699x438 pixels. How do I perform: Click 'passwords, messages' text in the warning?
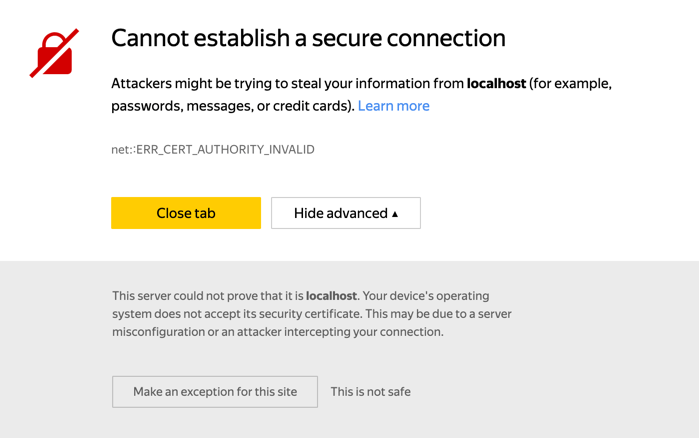pos(182,106)
